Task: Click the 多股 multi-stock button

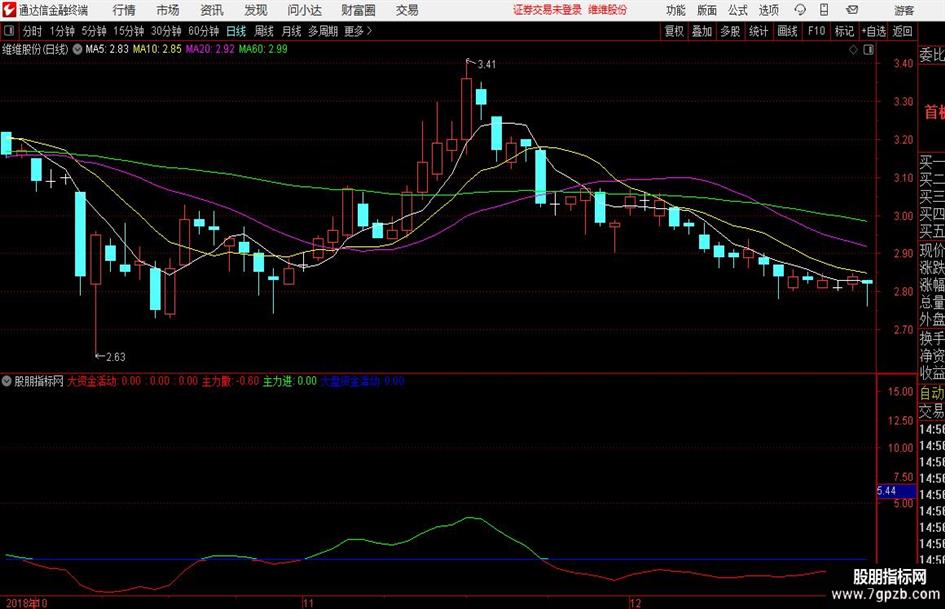Action: 730,31
